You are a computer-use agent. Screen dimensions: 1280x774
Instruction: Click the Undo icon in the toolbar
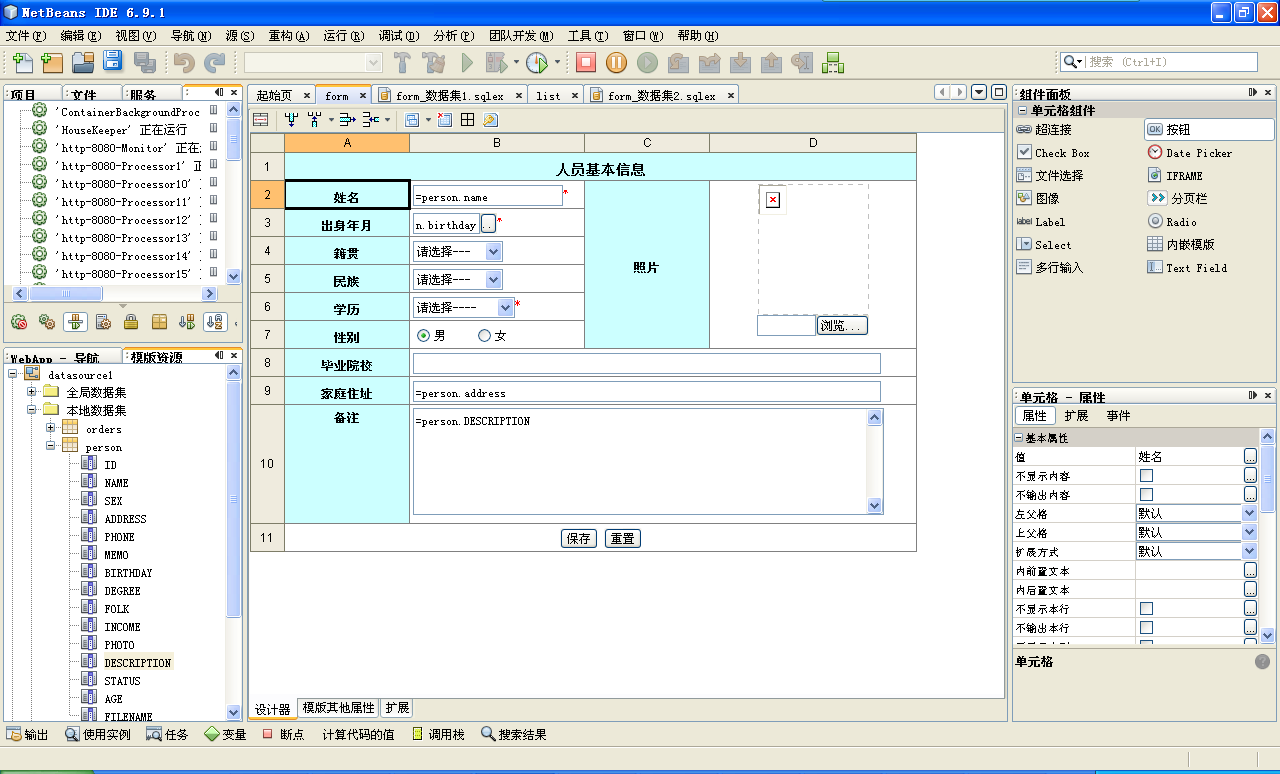pyautogui.click(x=184, y=61)
